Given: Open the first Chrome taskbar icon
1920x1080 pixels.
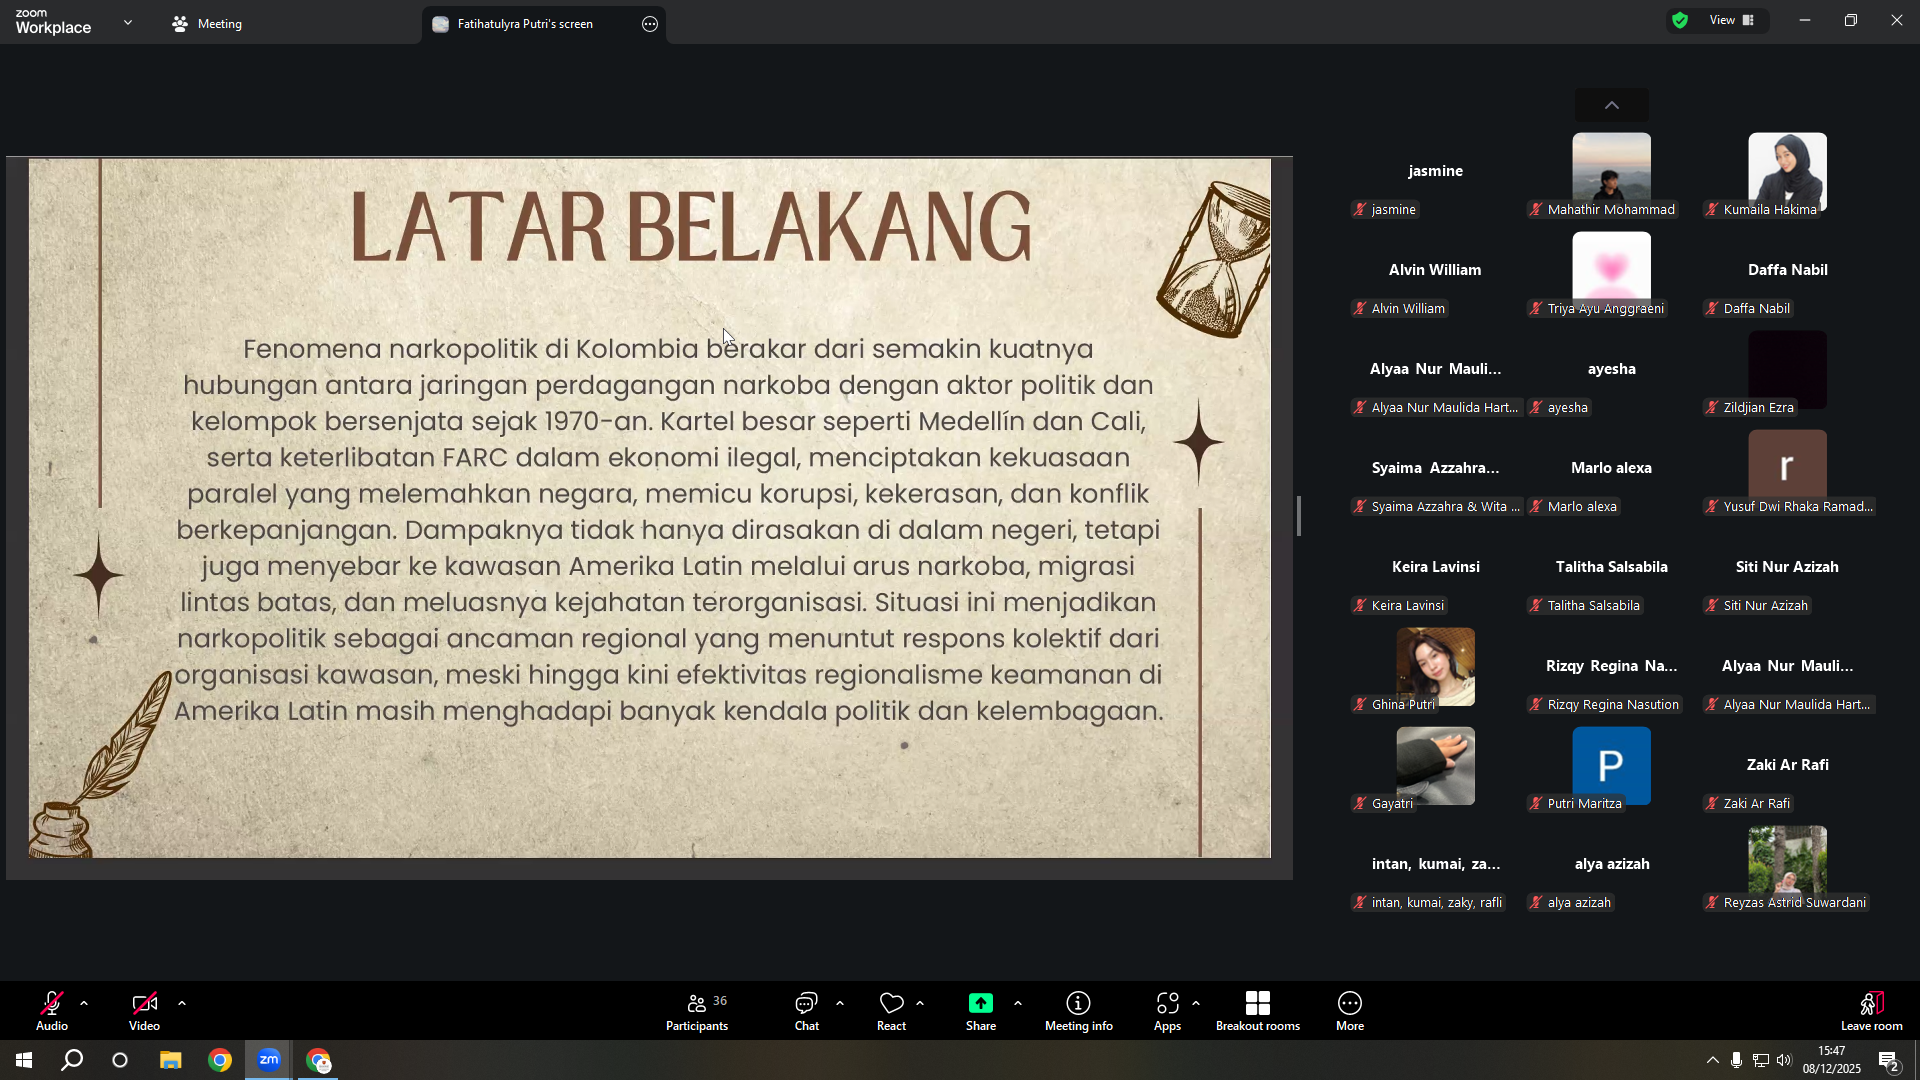Looking at the screenshot, I should [220, 1060].
